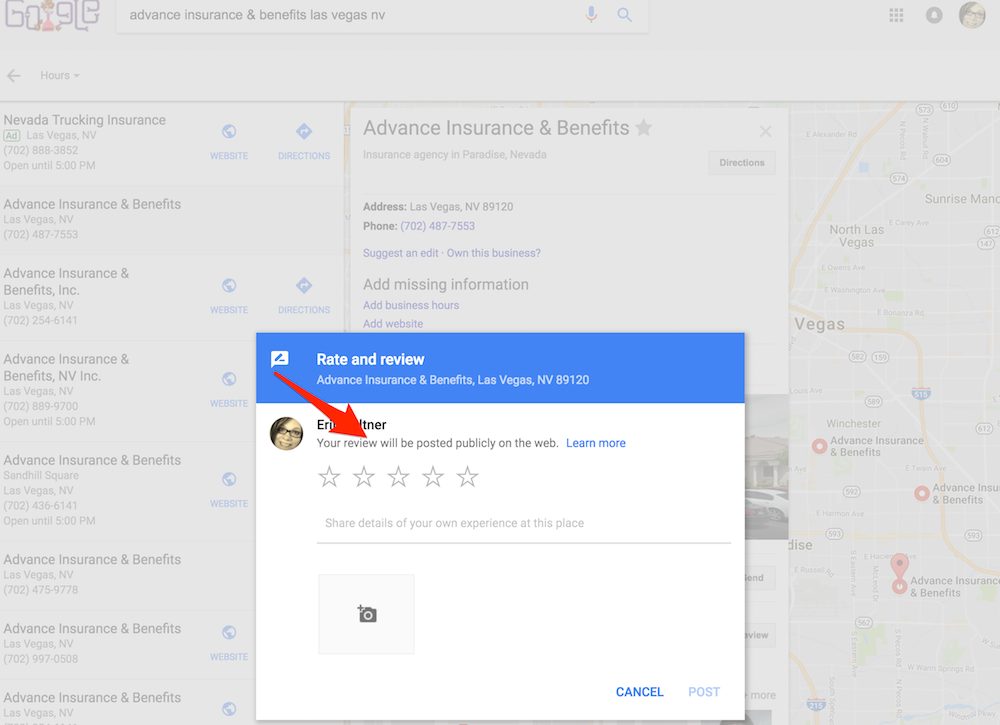The width and height of the screenshot is (1000, 725).
Task: Click the Winchester map pin for Advance Insurance
Action: click(x=819, y=446)
